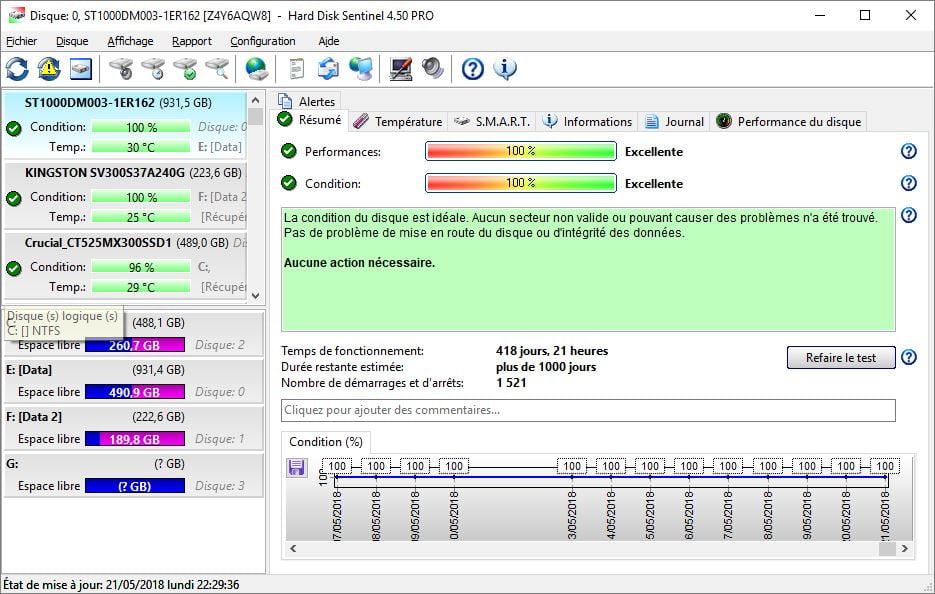Screen dimensions: 935x594
Task: Open the Journal tab
Action: [x=675, y=122]
